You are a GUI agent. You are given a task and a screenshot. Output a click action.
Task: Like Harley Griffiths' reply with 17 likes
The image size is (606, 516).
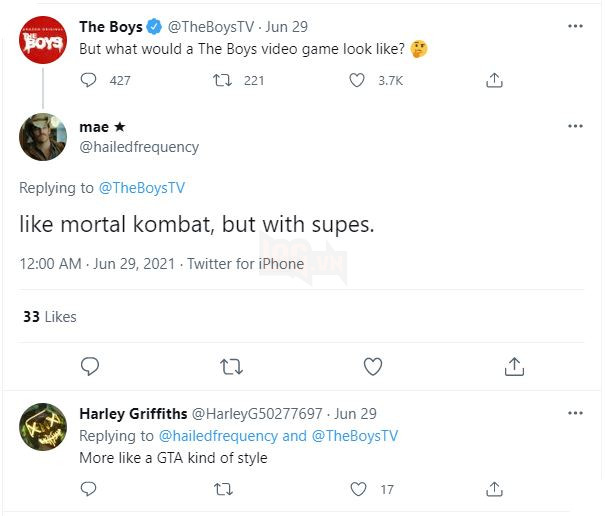point(359,489)
